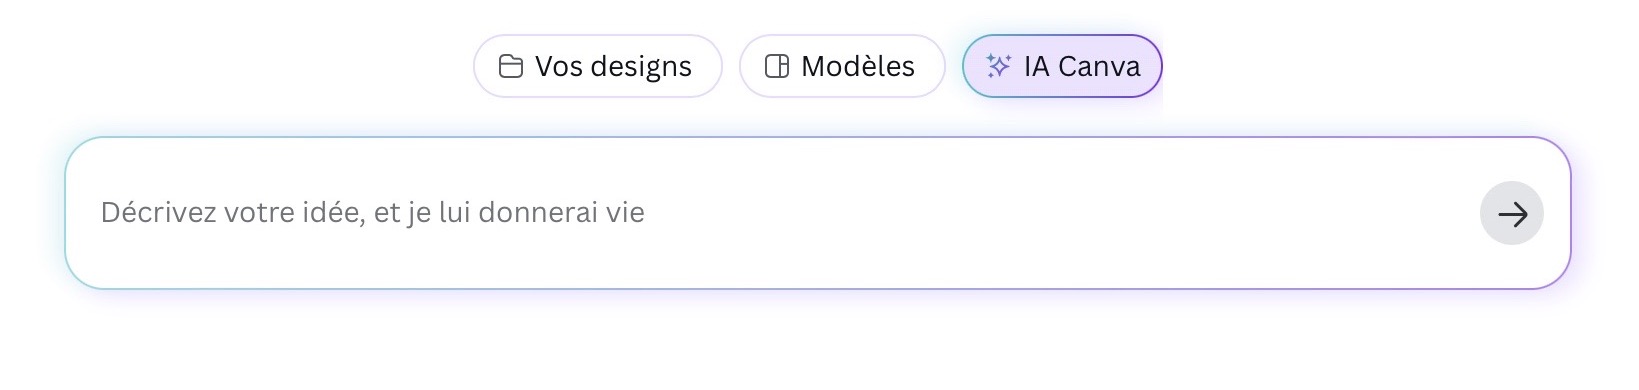The image size is (1639, 390).
Task: Show your saved designs via the folder pill
Action: (x=598, y=66)
